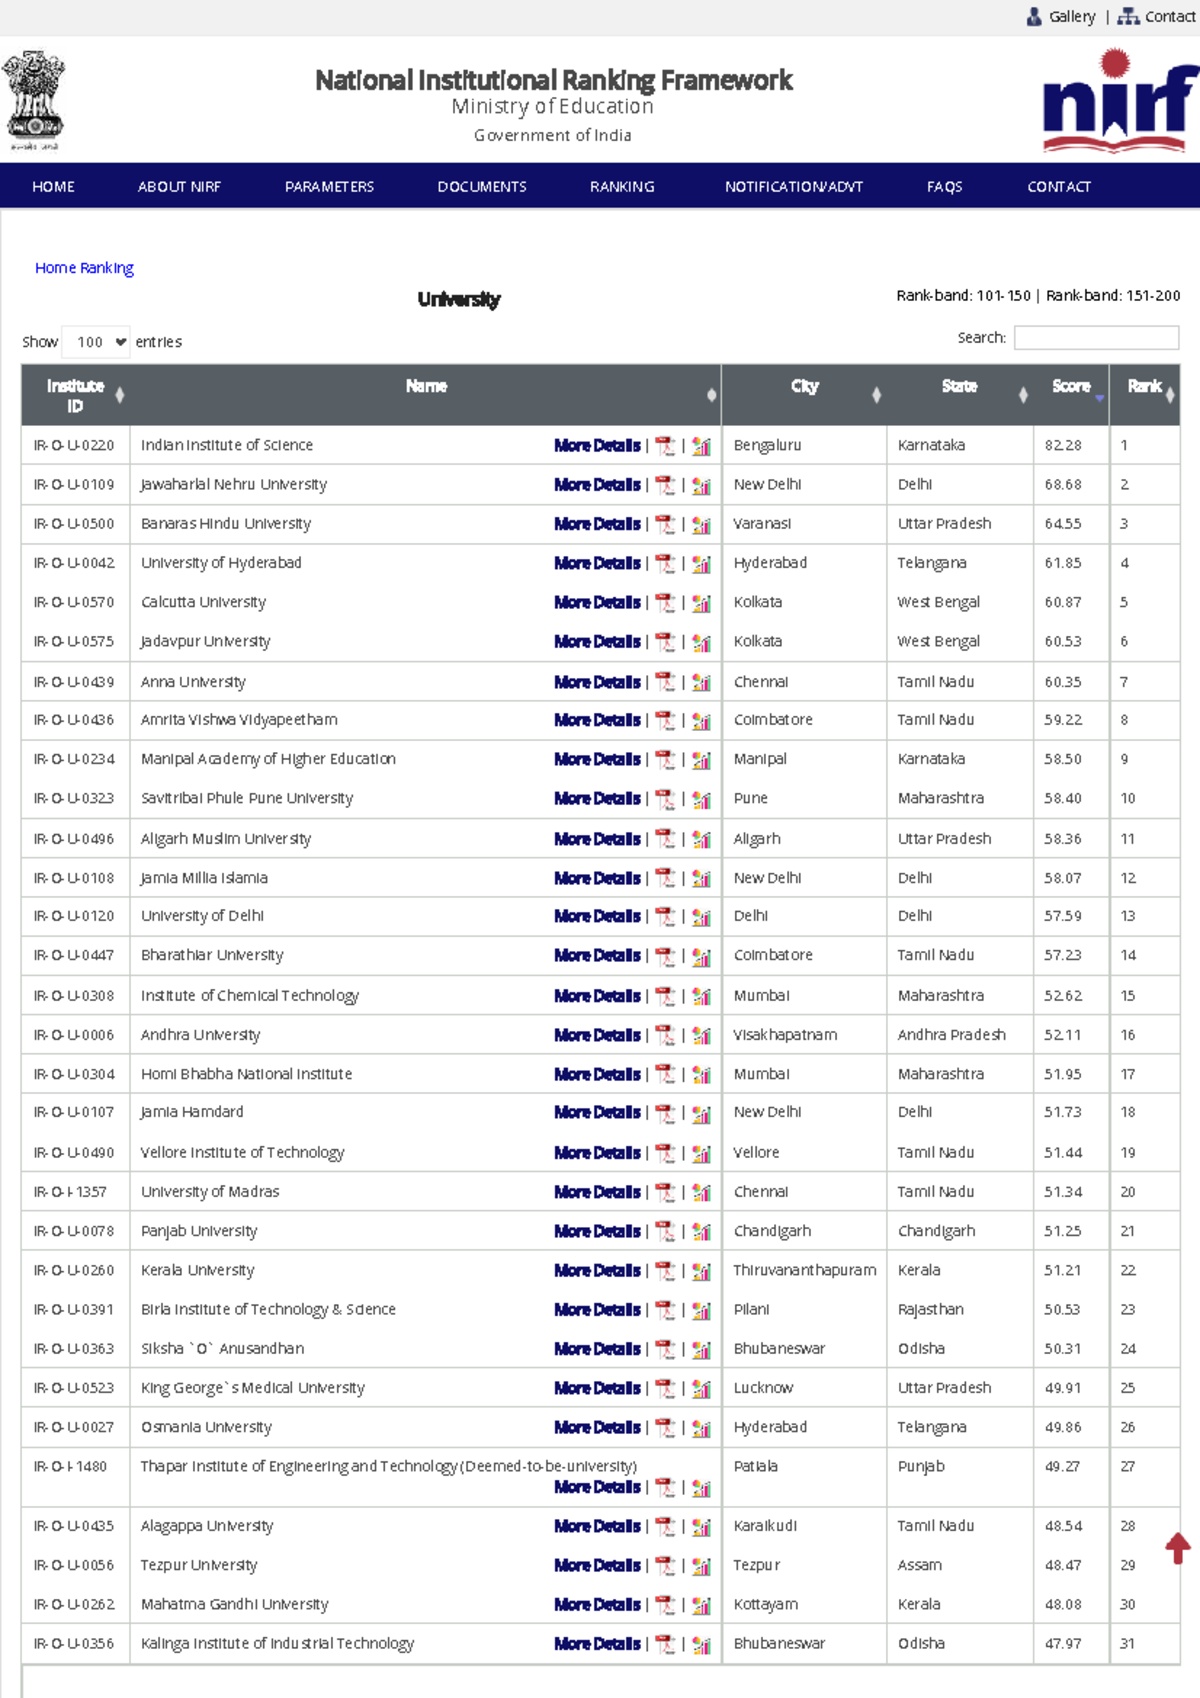Viewport: 1200px width, 1698px height.
Task: Sort table by Score column
Action: pyautogui.click(x=1071, y=395)
